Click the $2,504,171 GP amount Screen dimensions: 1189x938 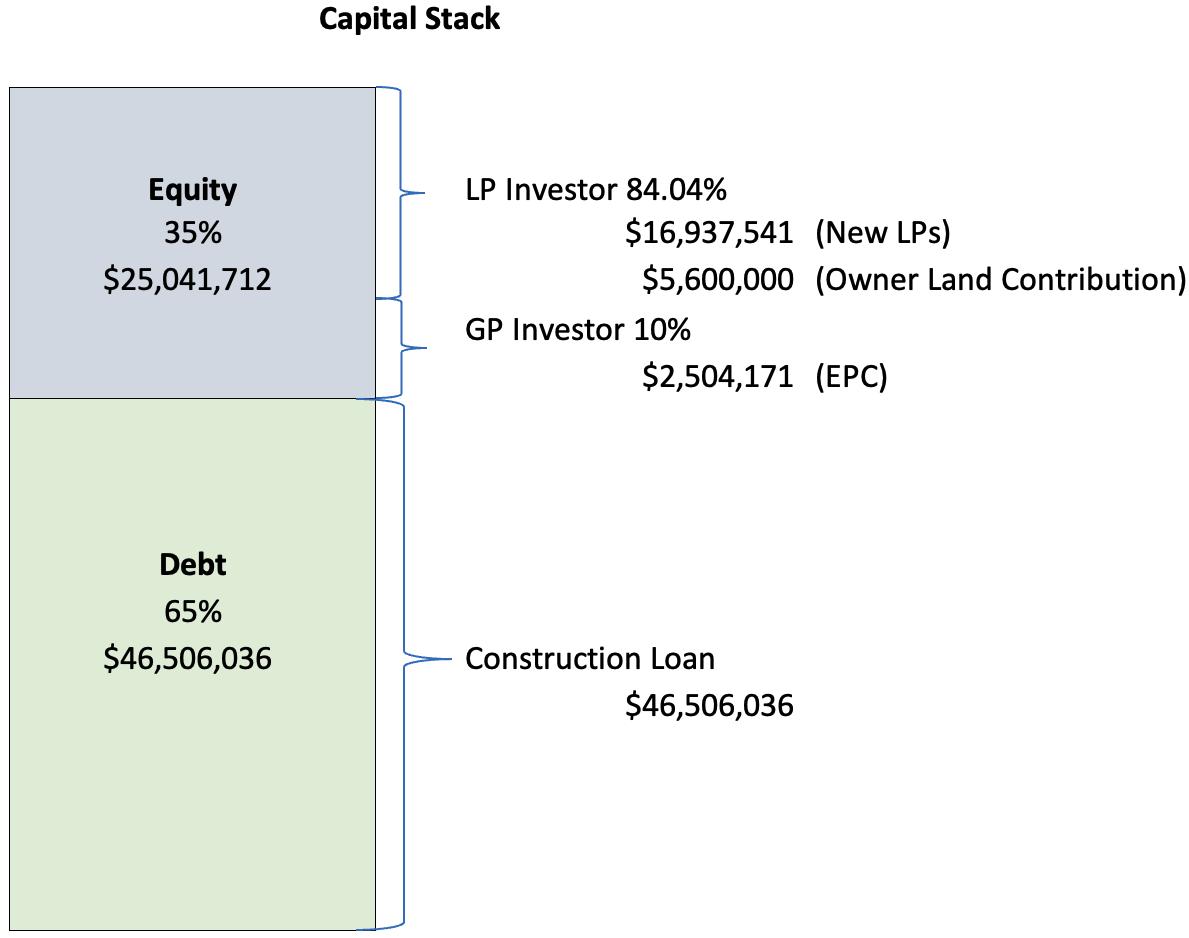coord(717,377)
